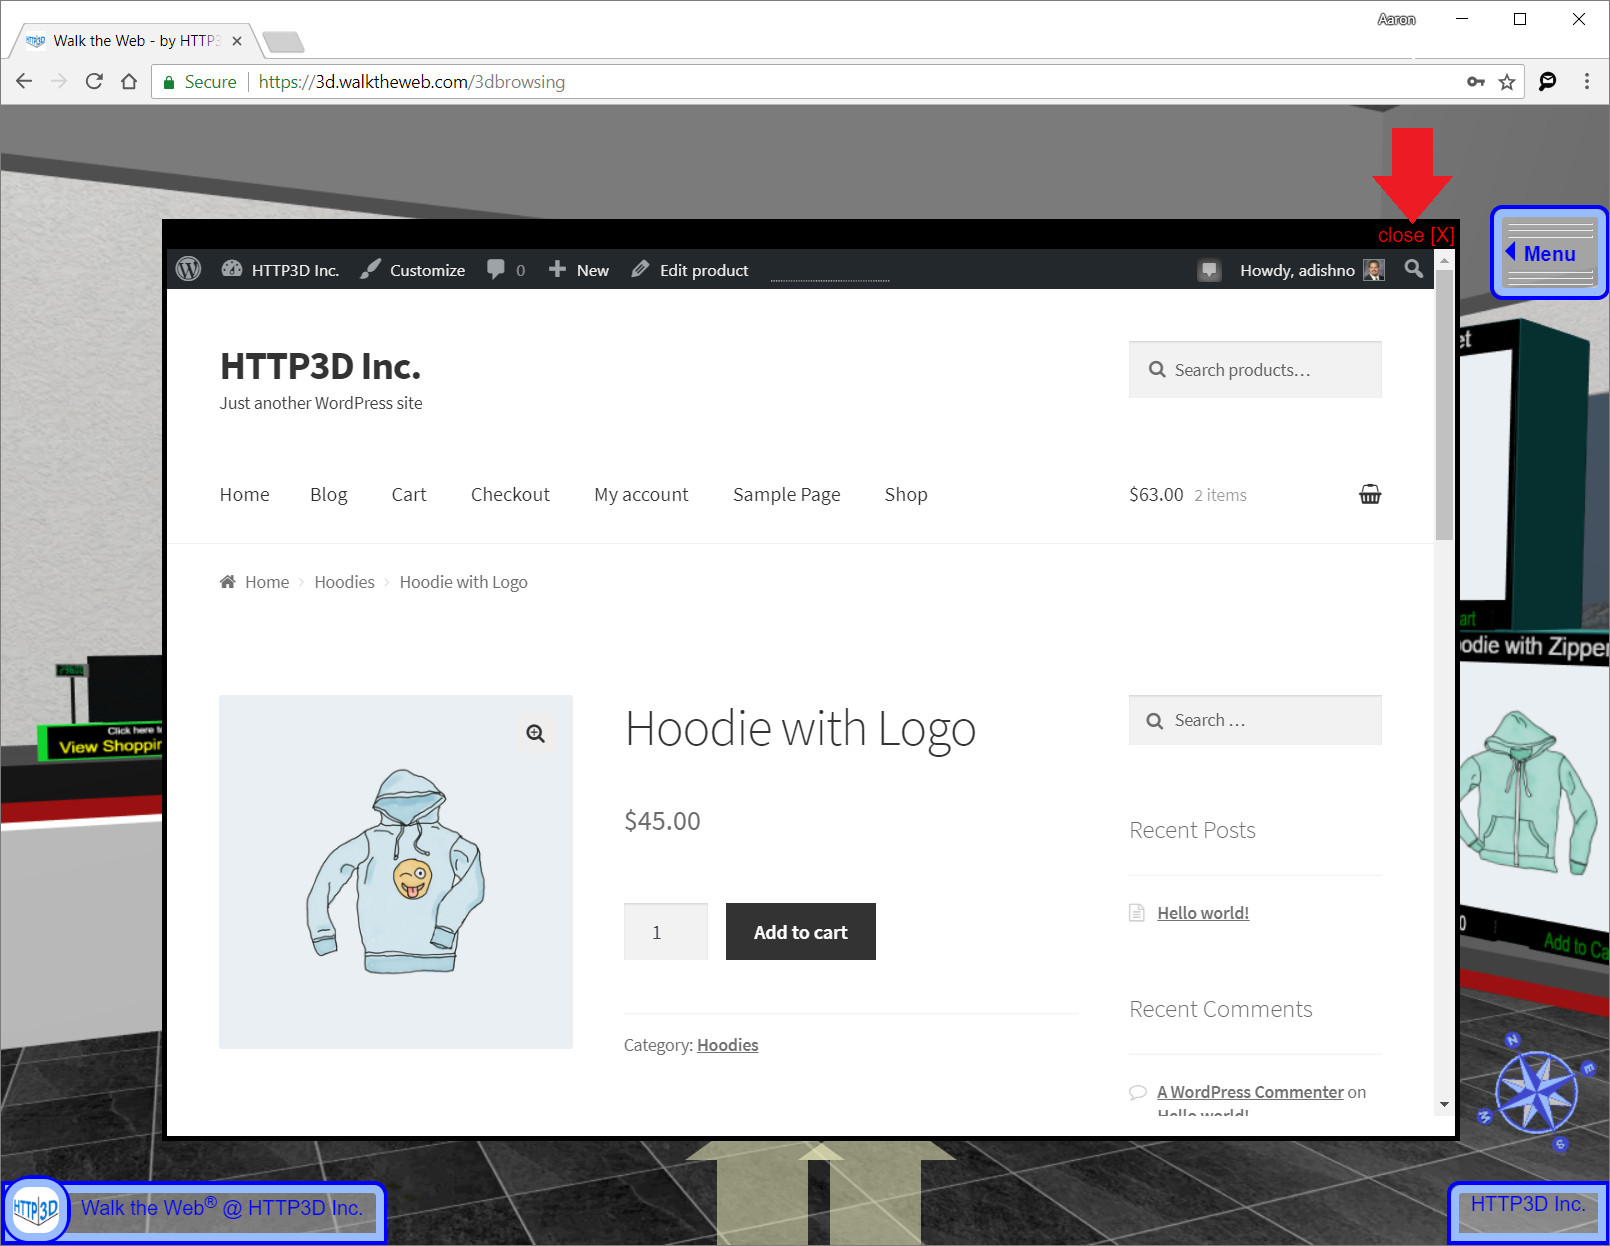The width and height of the screenshot is (1610, 1246).
Task: Click the Hoodies breadcrumb link
Action: point(344,582)
